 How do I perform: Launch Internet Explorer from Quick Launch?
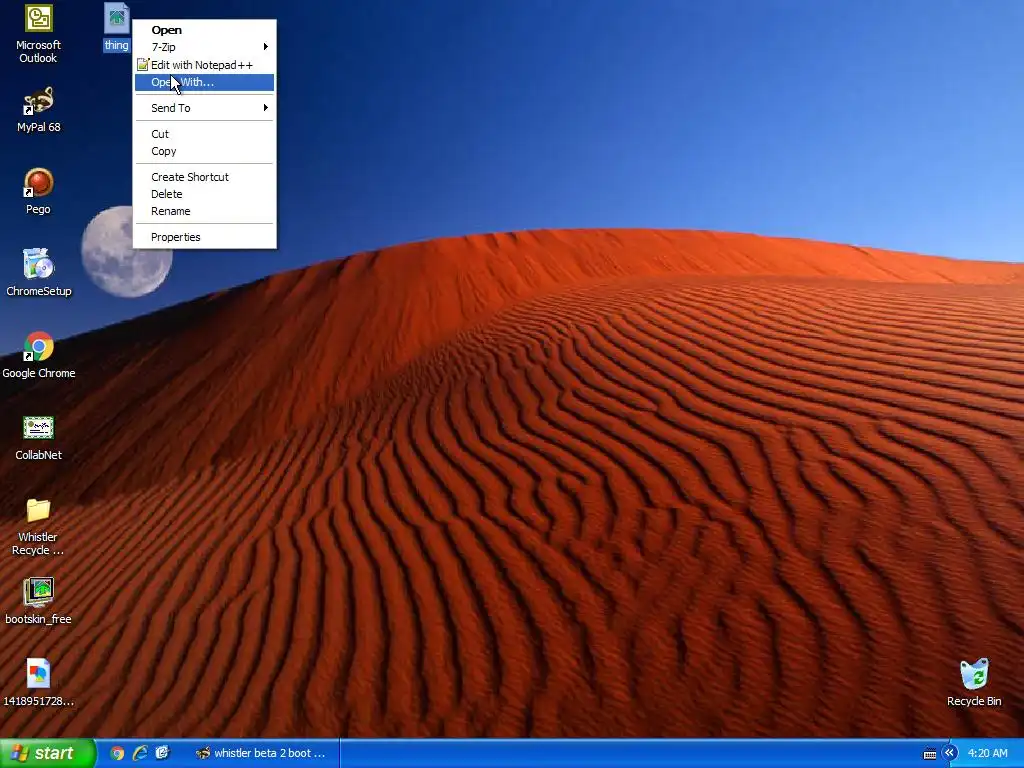(140, 753)
